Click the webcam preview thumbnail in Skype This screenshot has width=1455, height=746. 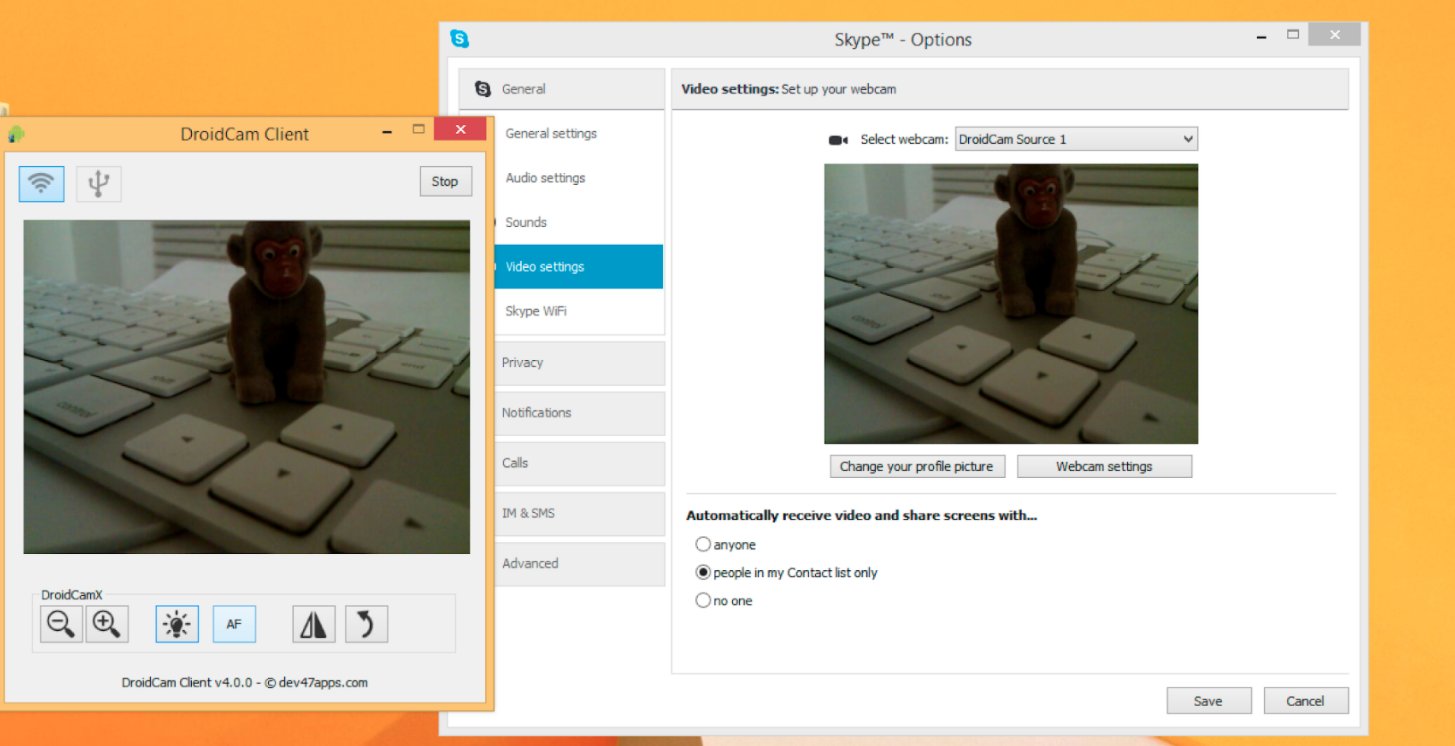click(x=1011, y=303)
